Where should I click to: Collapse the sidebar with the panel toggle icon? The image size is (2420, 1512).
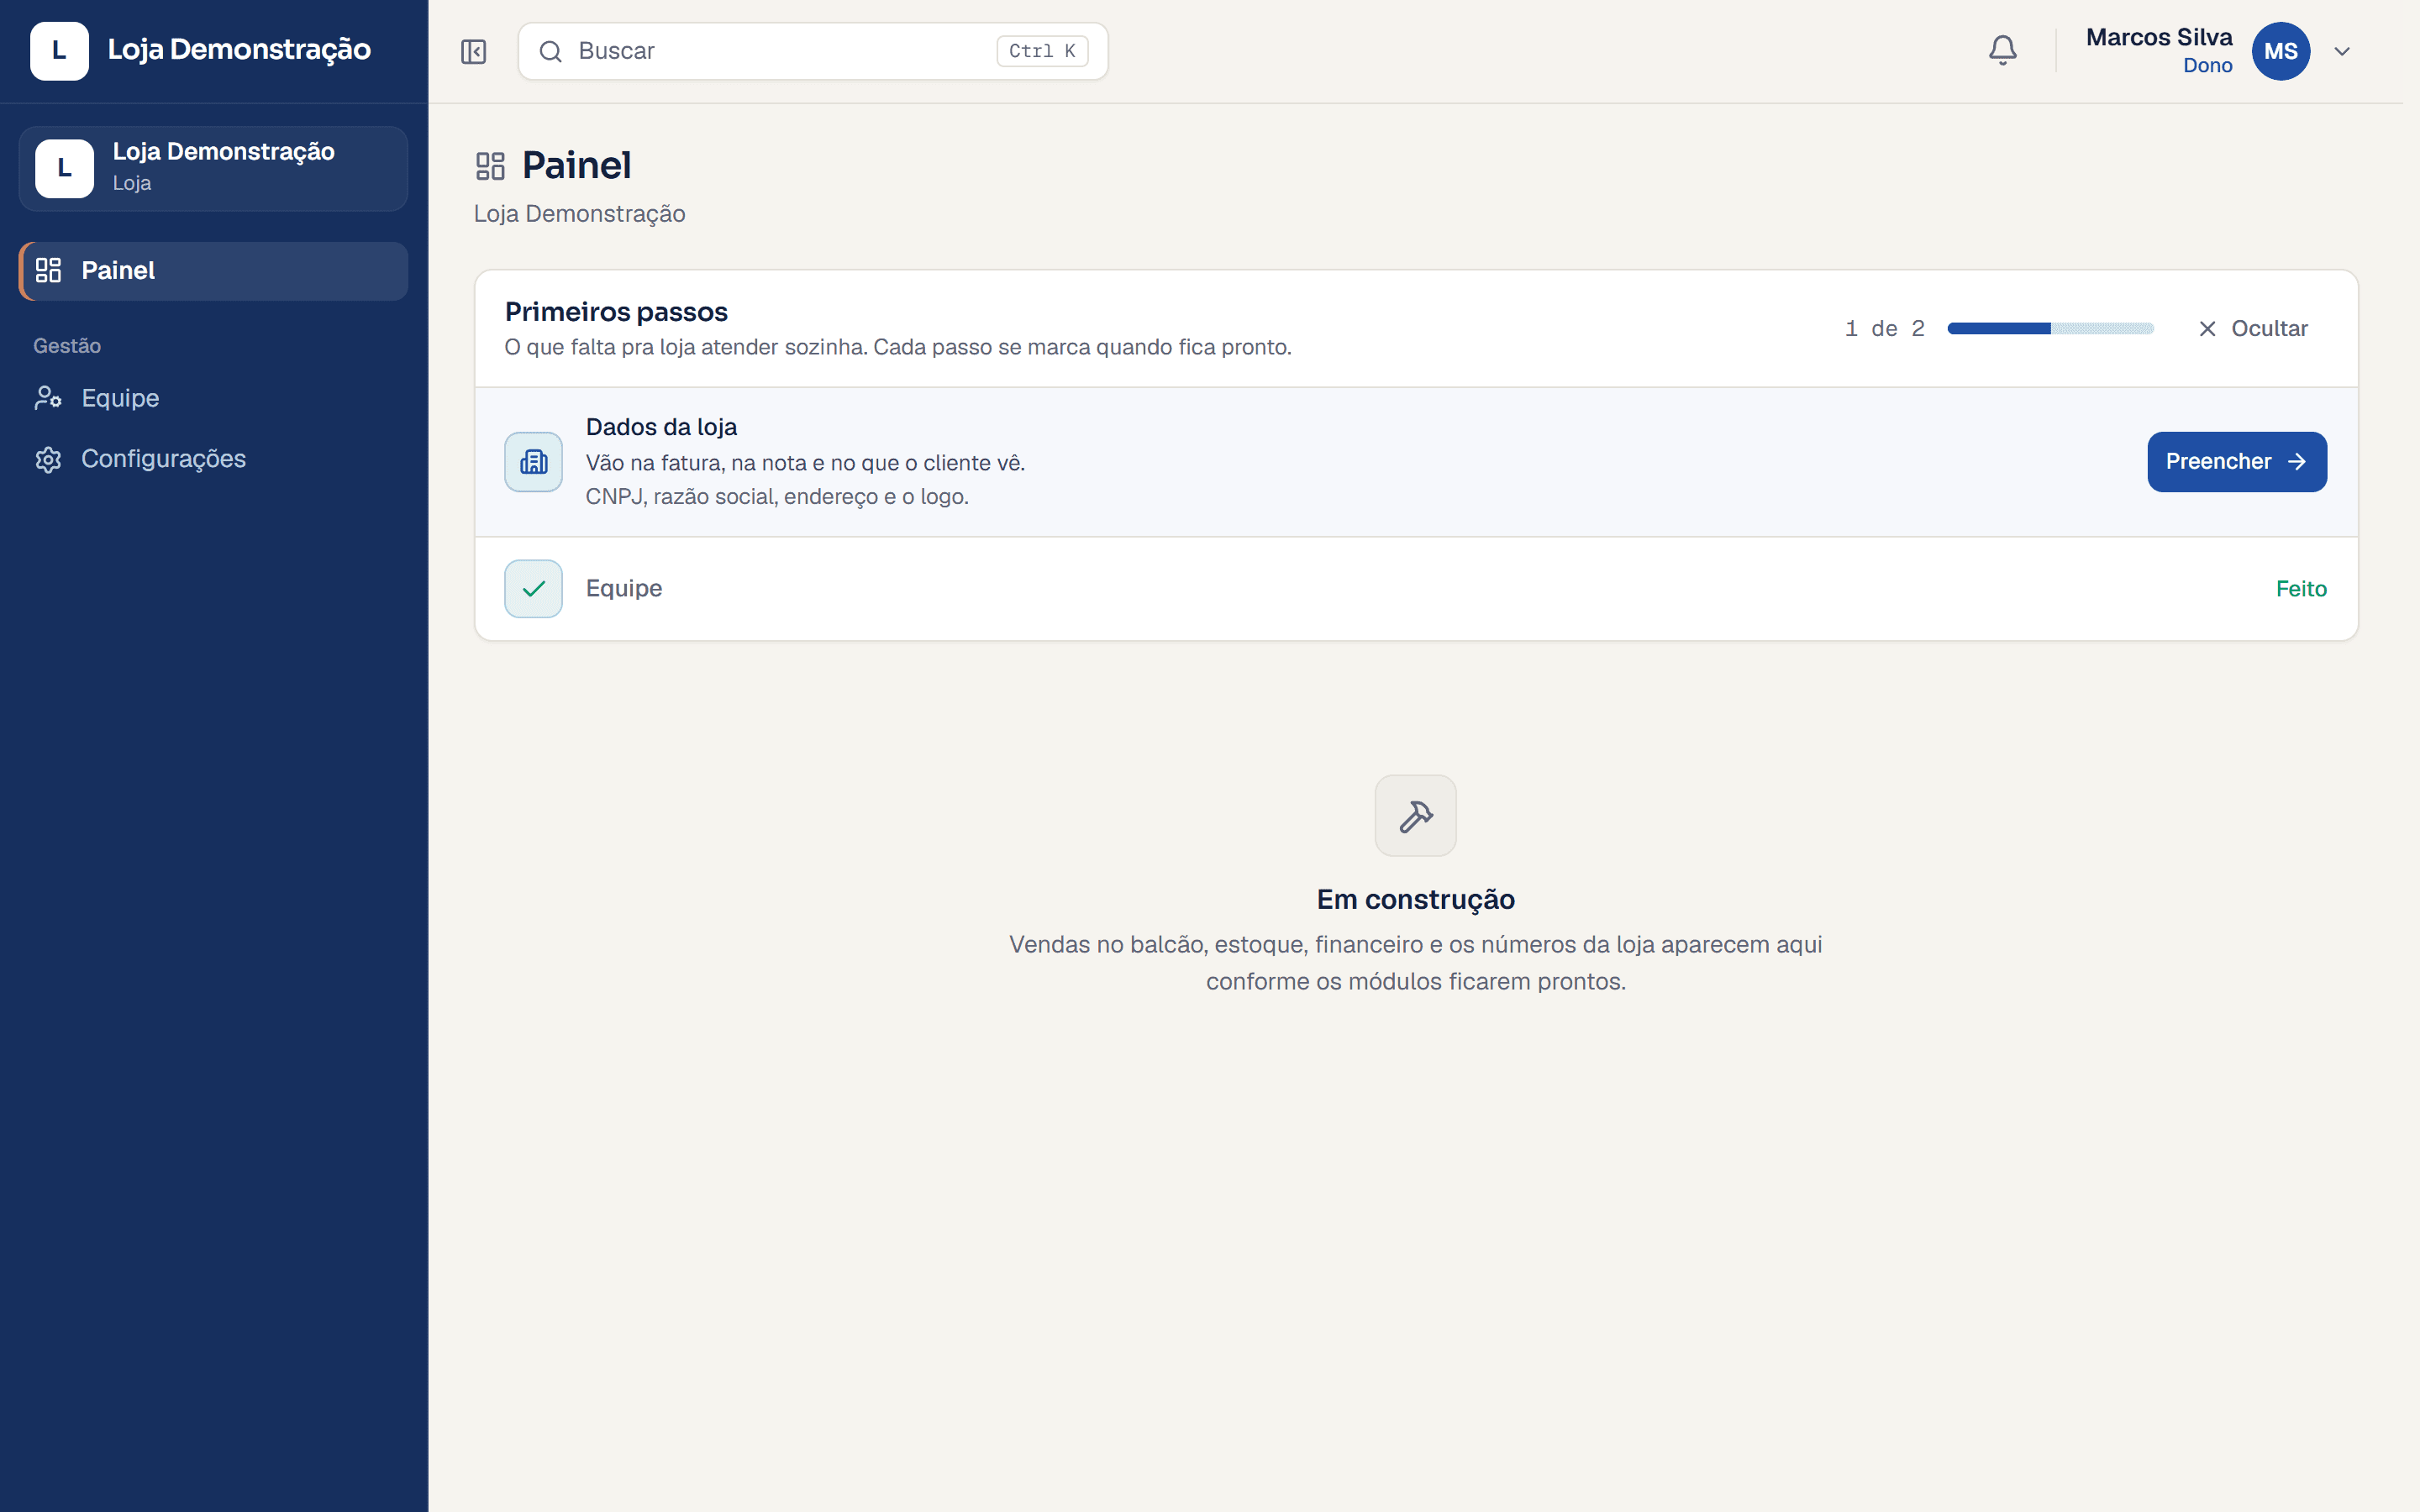point(473,51)
